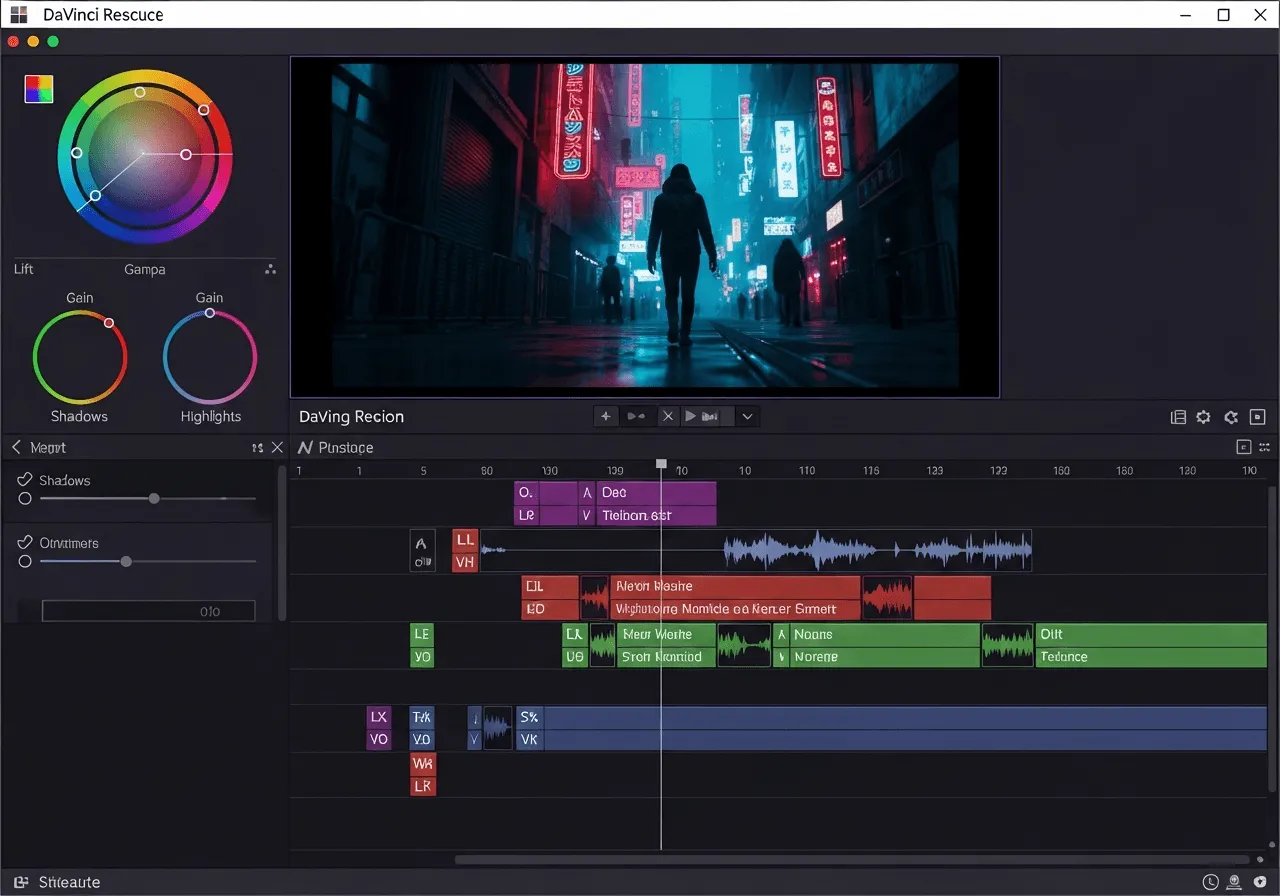Click the play button under the viewer
Screen dimensions: 1280x896
[691, 416]
